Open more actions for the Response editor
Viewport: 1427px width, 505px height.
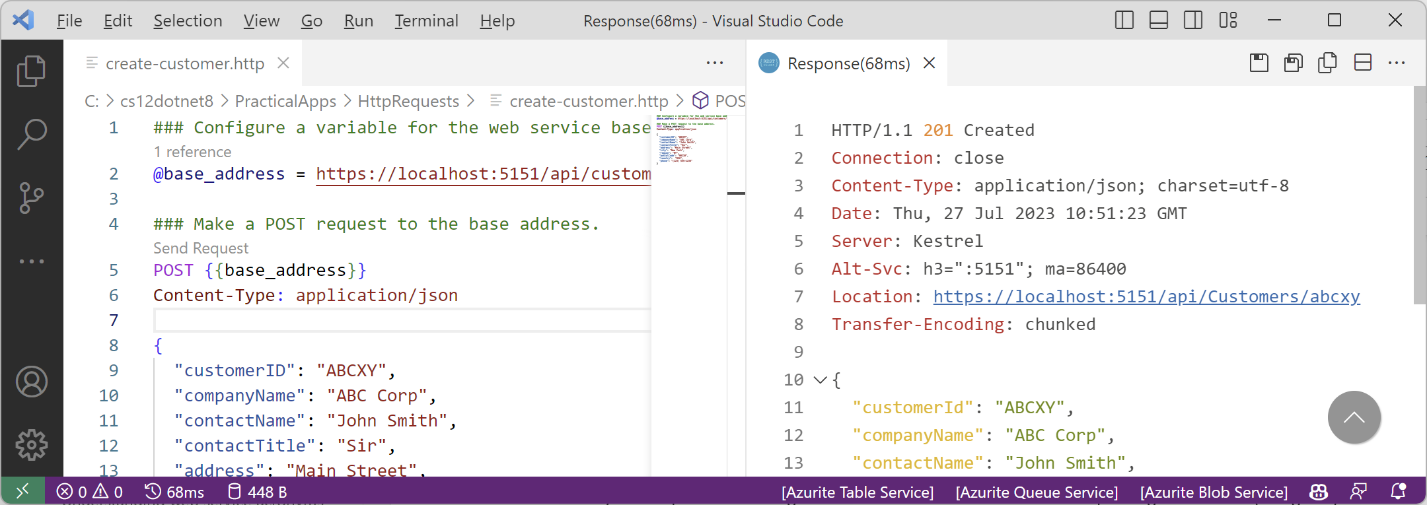pyautogui.click(x=1396, y=63)
